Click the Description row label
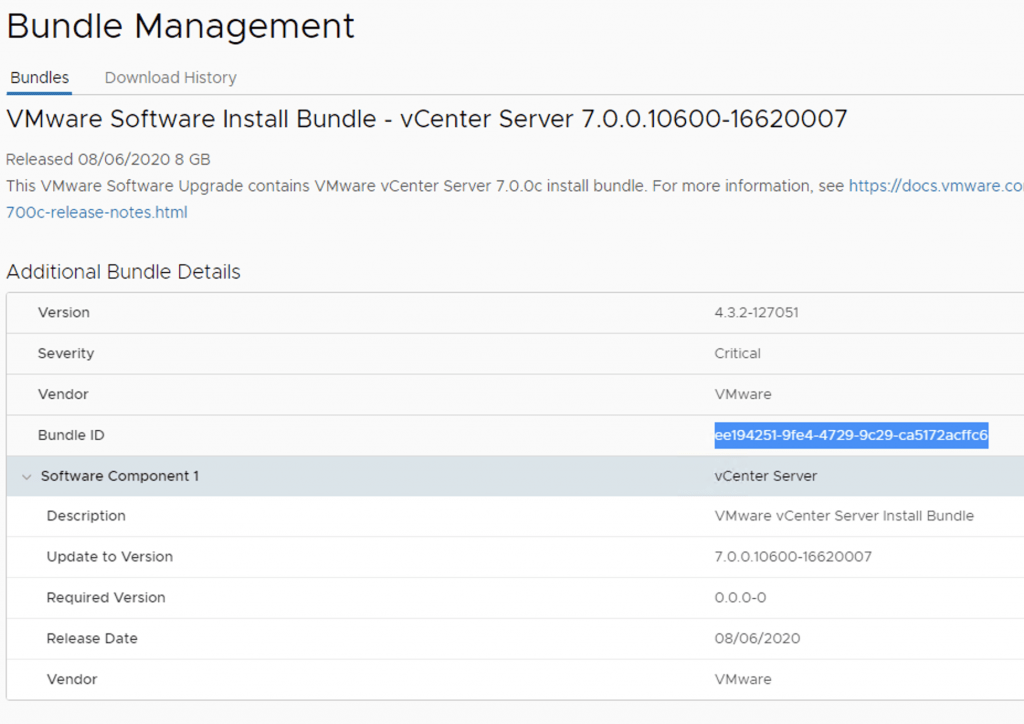1024x724 pixels. 86,516
